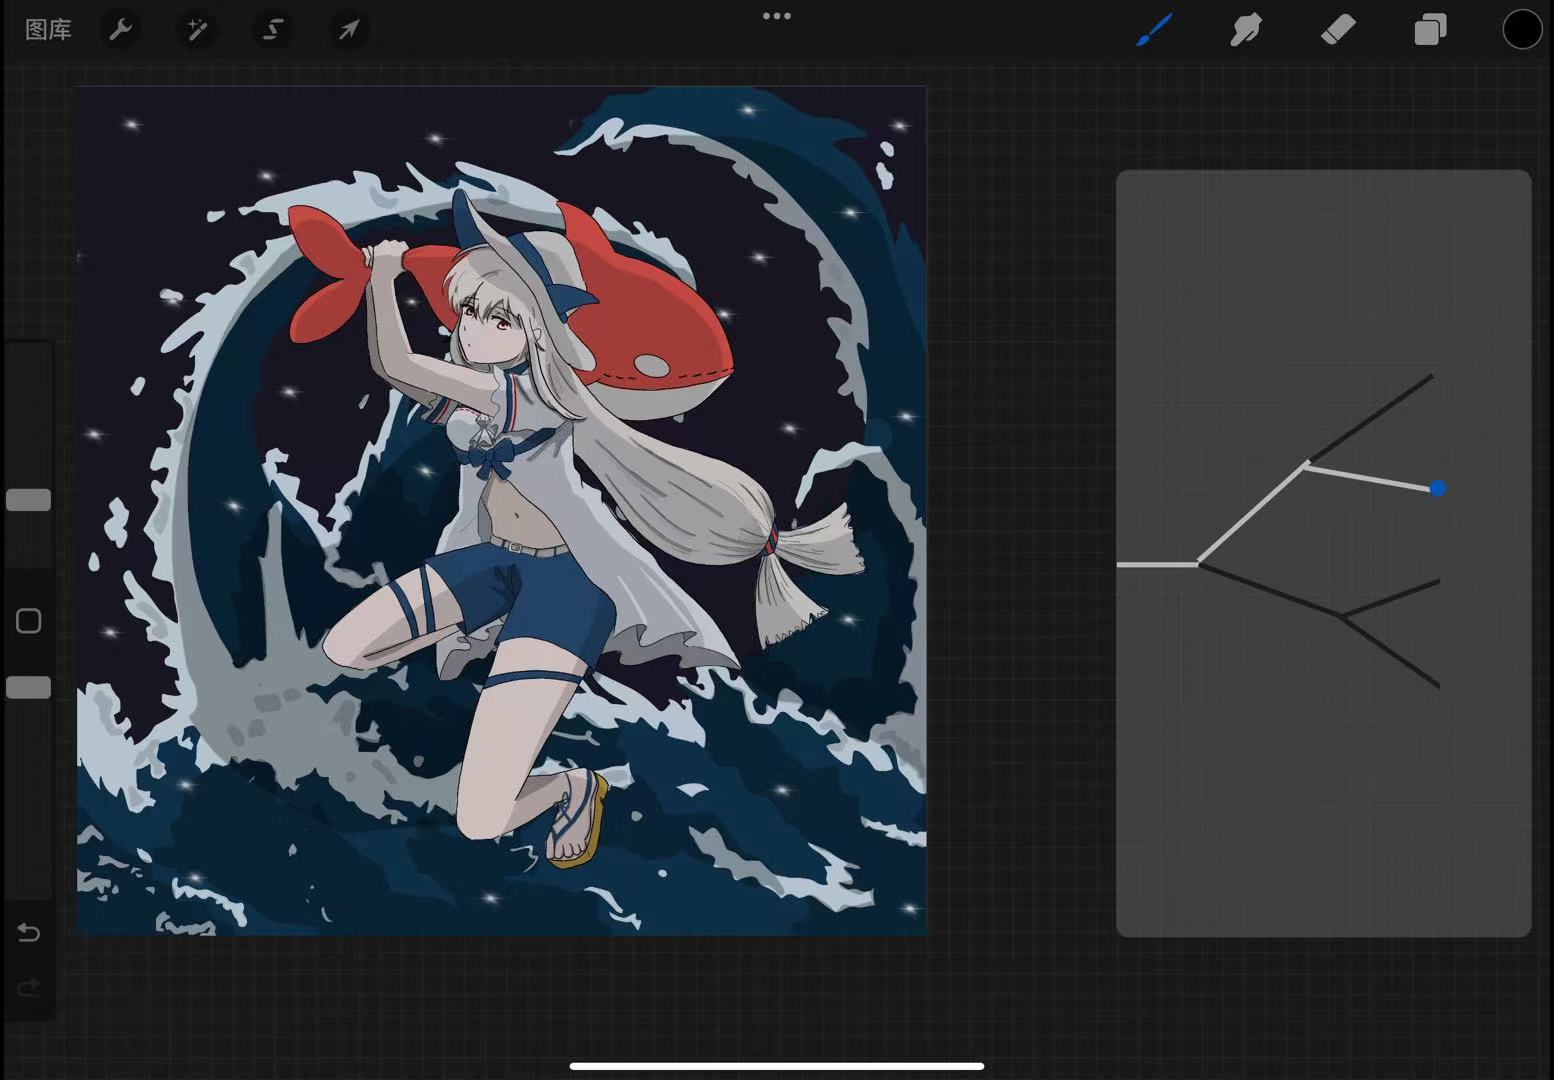Screen dimensions: 1554x1080
Task: Select the Smudge finger tool
Action: point(1245,30)
